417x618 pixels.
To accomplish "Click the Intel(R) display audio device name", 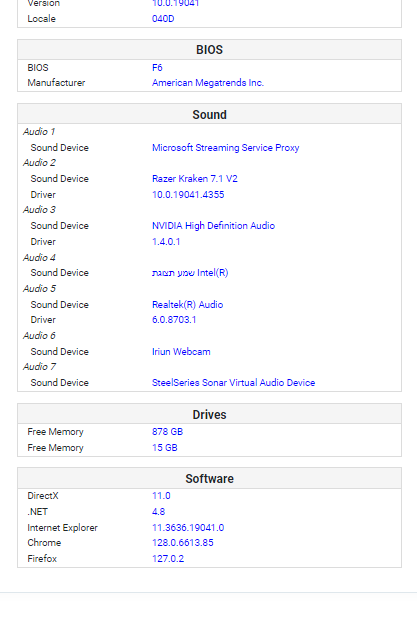I will click(190, 273).
